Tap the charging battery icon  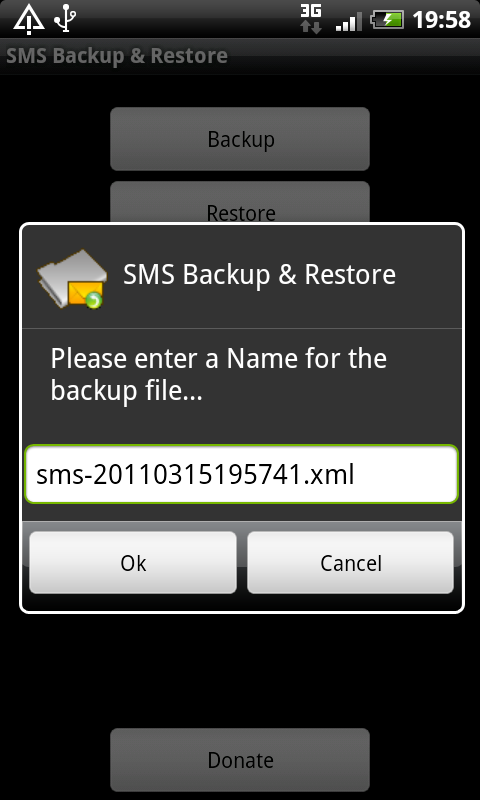point(387,20)
